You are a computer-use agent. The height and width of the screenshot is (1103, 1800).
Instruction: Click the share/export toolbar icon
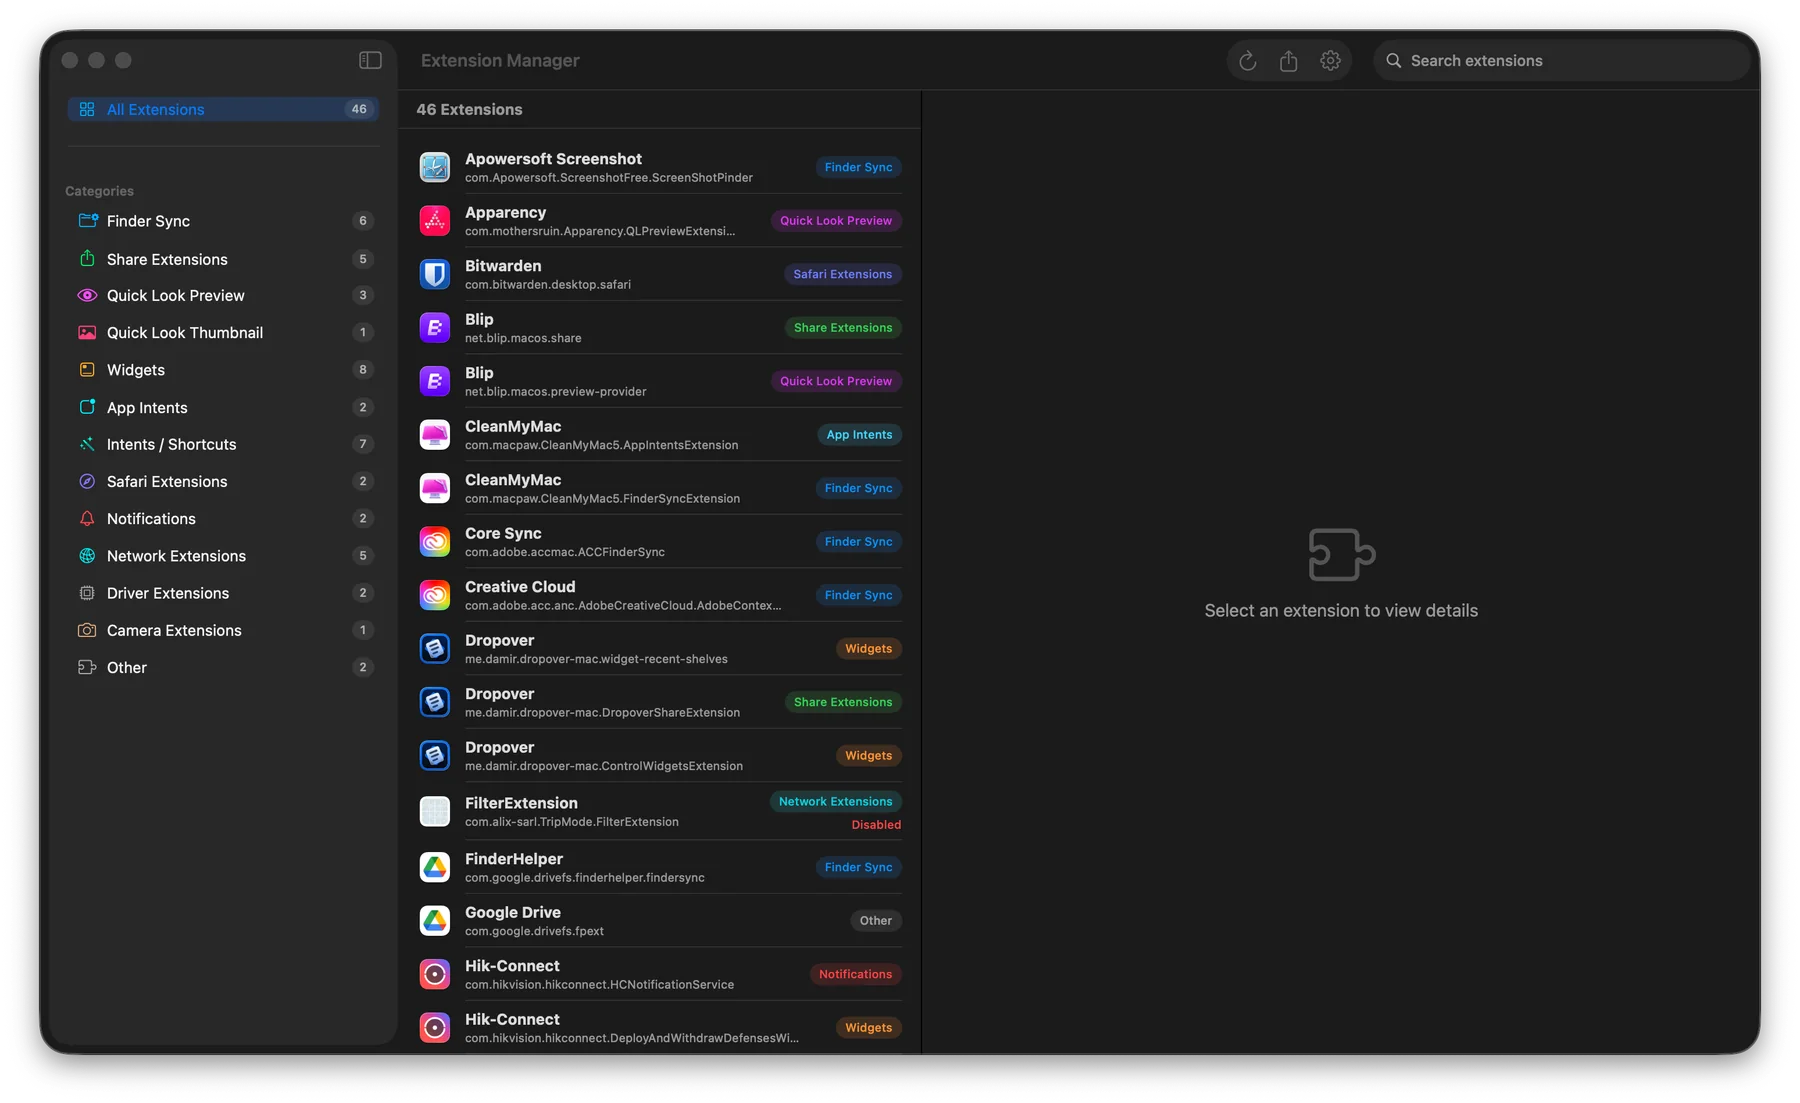1288,61
